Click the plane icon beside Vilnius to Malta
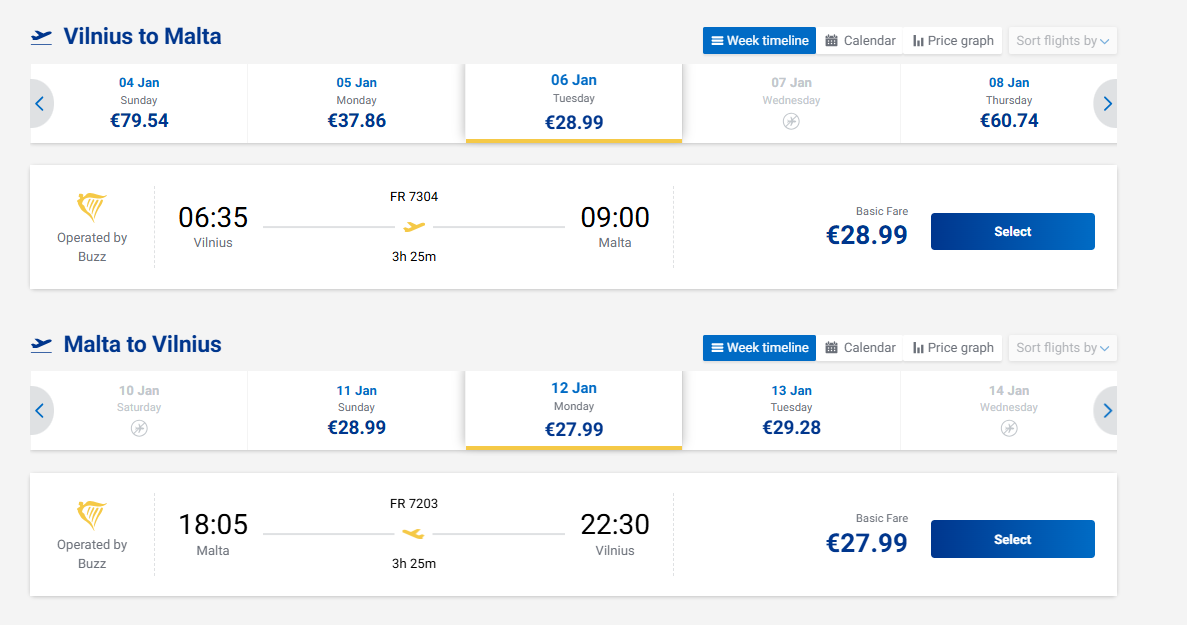The width and height of the screenshot is (1187, 625). (x=41, y=37)
